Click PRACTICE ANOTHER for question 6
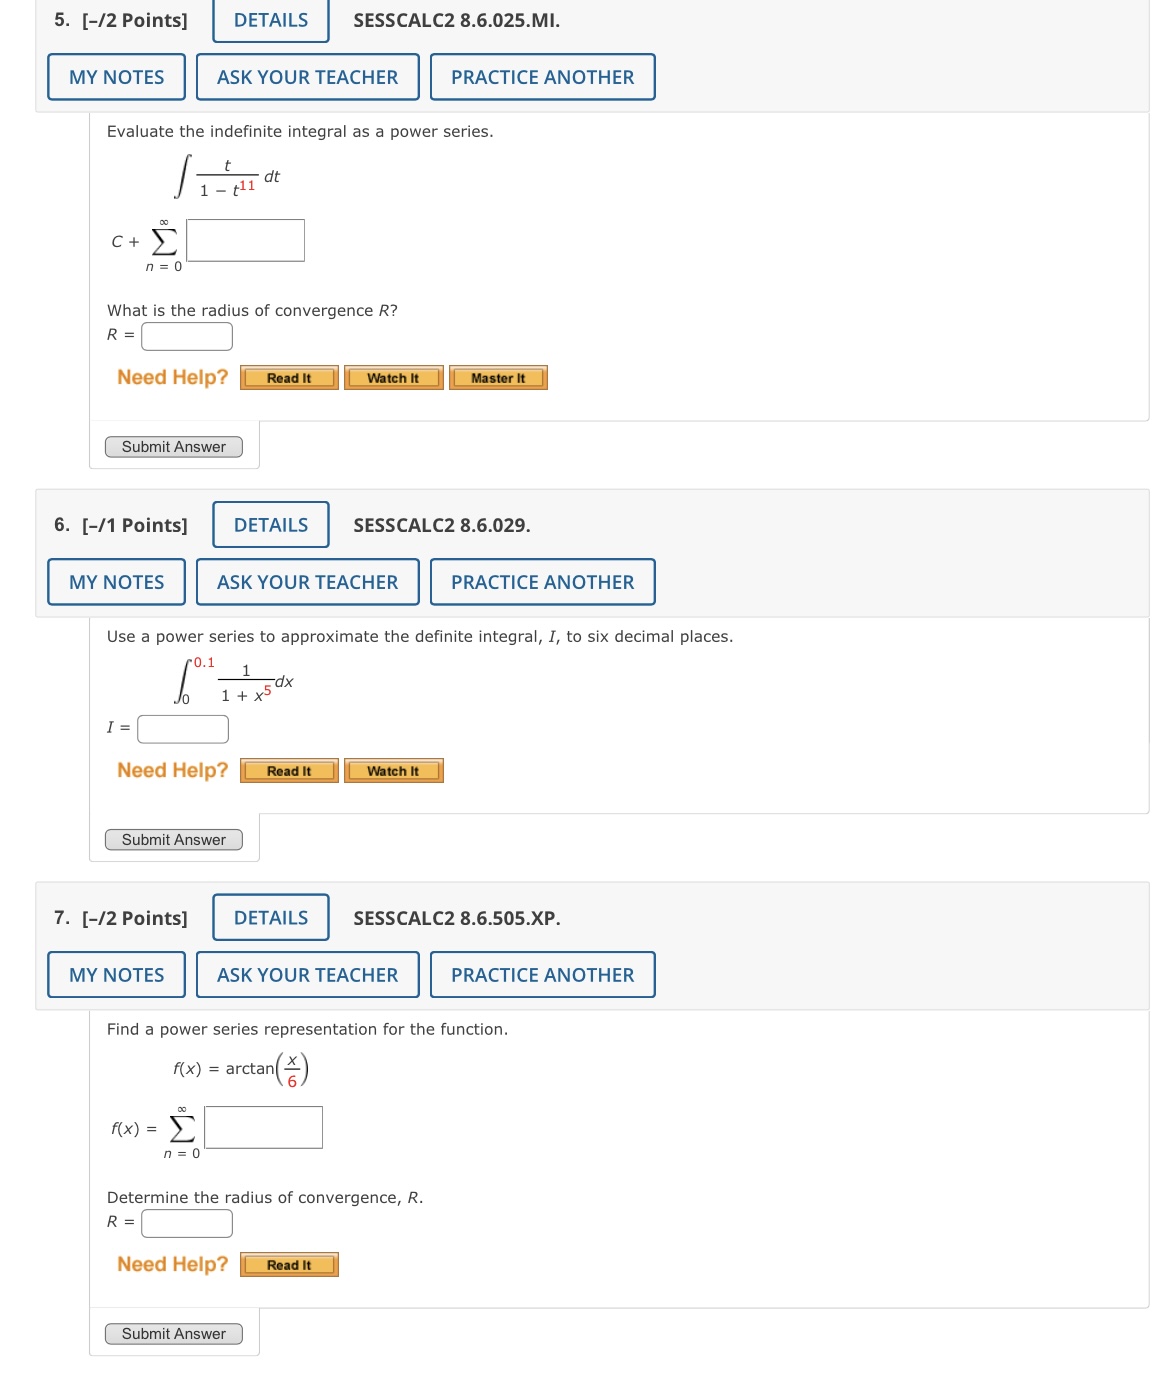Image resolution: width=1169 pixels, height=1386 pixels. click(x=541, y=581)
